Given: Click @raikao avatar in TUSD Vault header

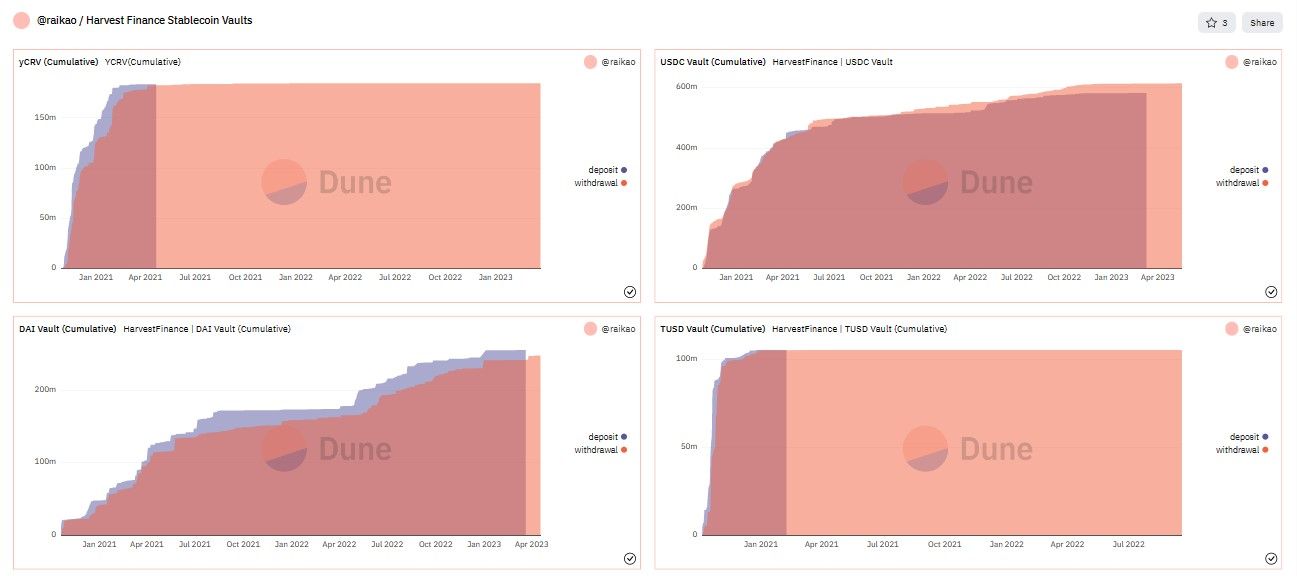Looking at the screenshot, I should (x=1231, y=329).
